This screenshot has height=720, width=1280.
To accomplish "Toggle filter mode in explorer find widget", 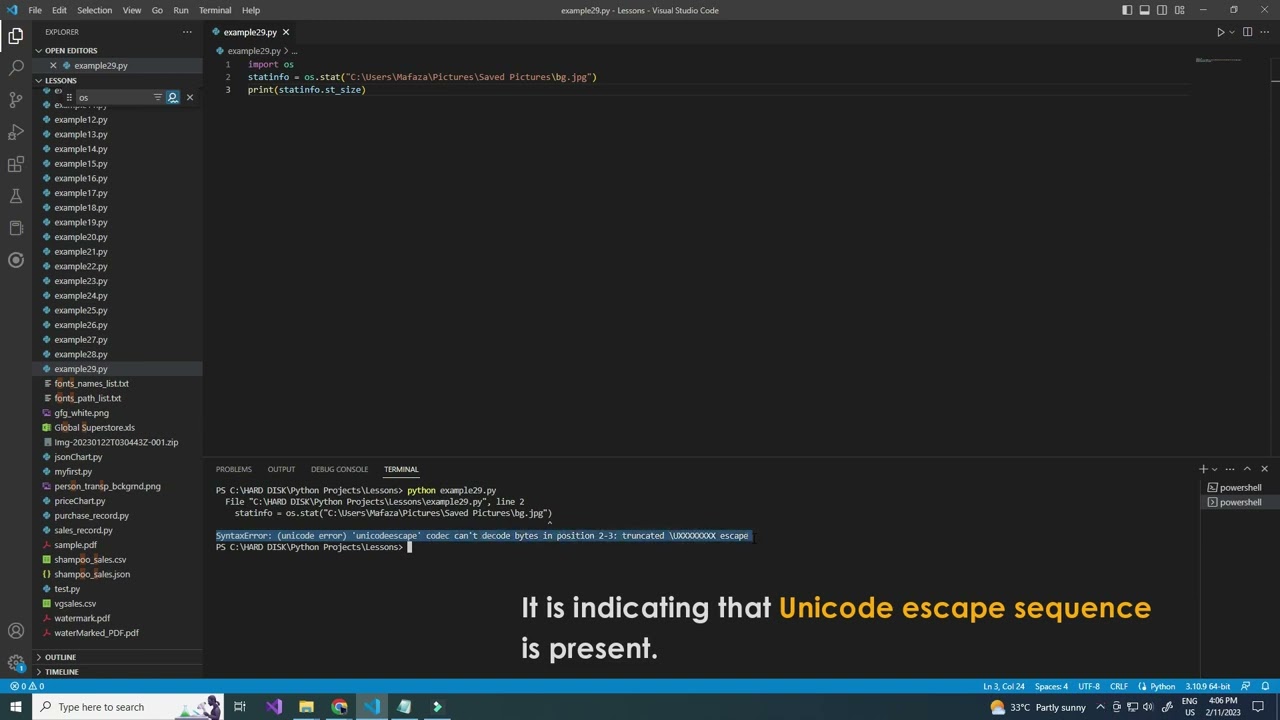I will (157, 97).
